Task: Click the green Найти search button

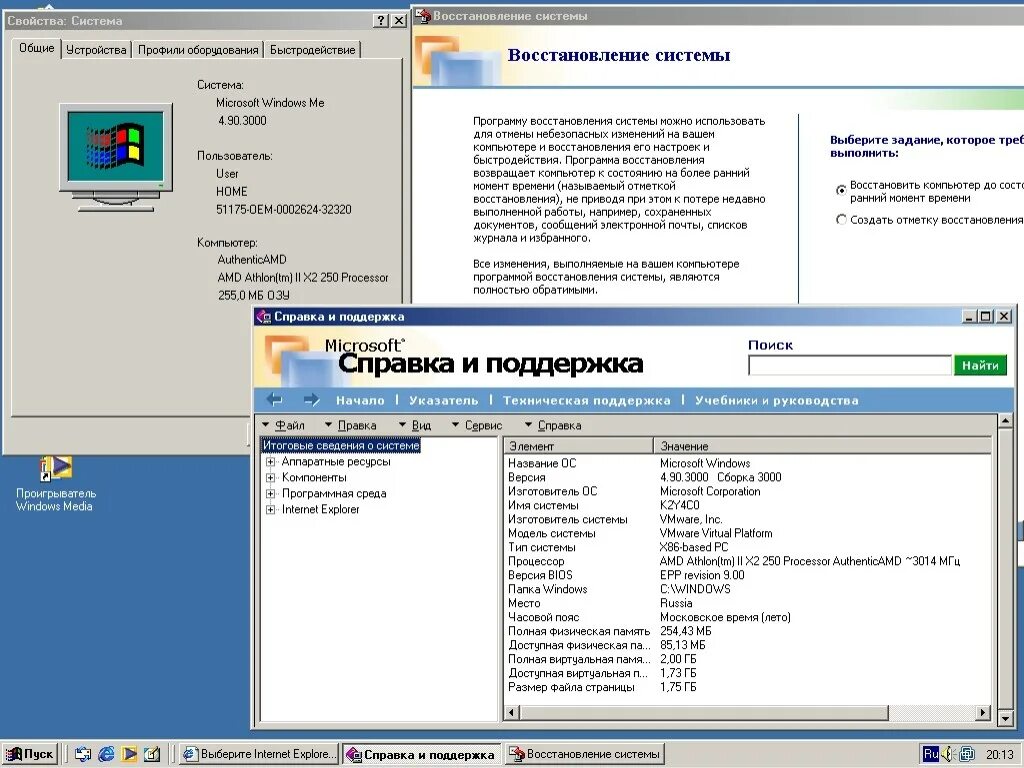Action: tap(980, 365)
